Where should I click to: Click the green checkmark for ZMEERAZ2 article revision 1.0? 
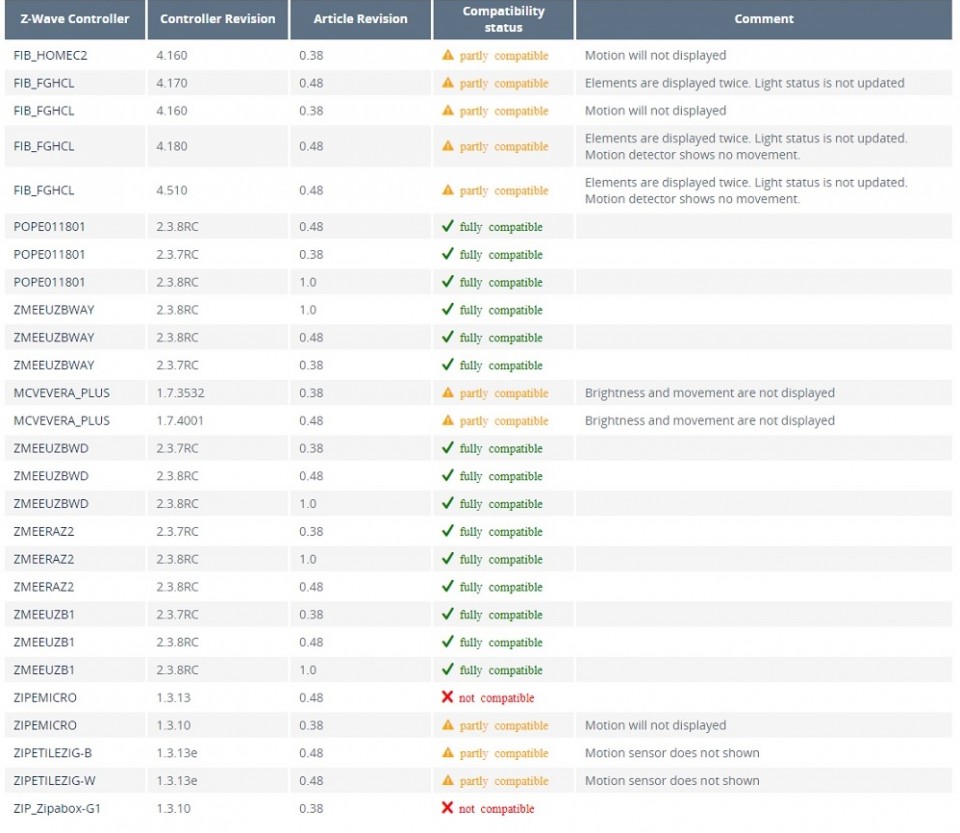pyautogui.click(x=448, y=558)
